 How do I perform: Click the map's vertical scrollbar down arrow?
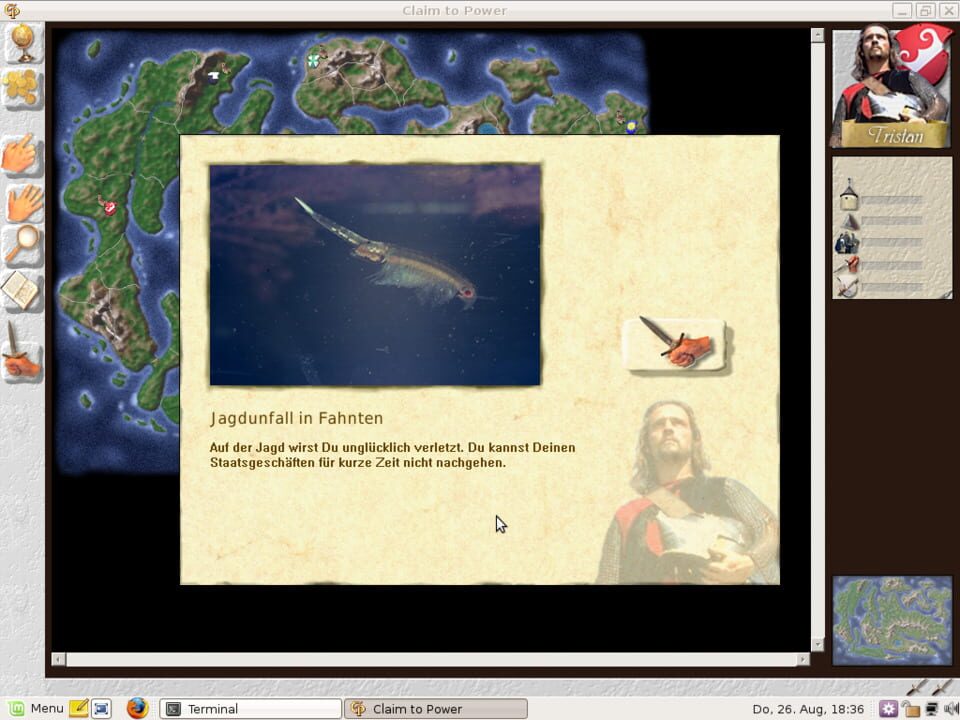817,645
